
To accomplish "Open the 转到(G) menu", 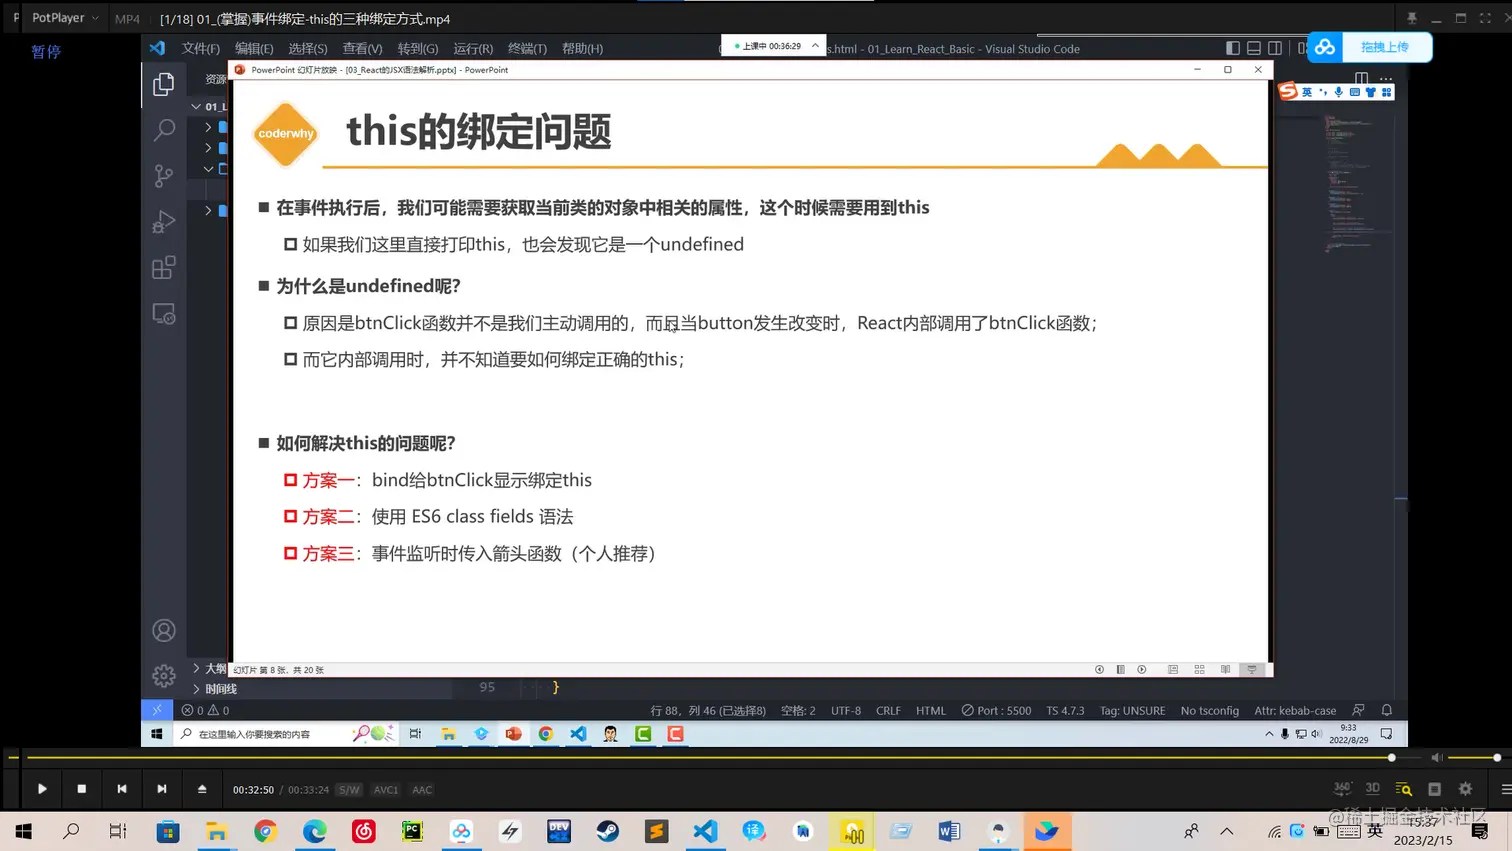I will 418,48.
